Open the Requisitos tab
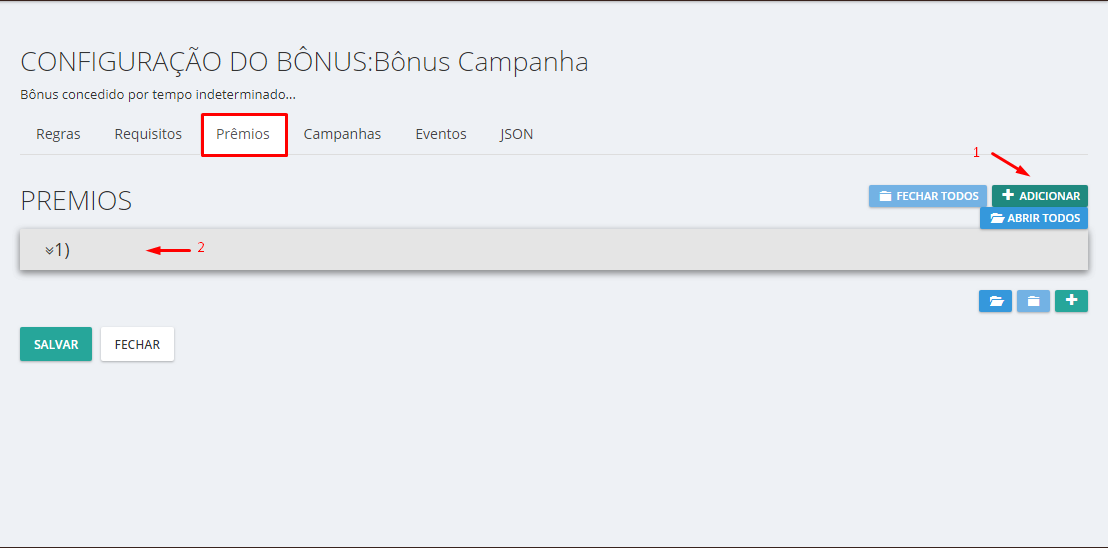1108x548 pixels. tap(148, 134)
